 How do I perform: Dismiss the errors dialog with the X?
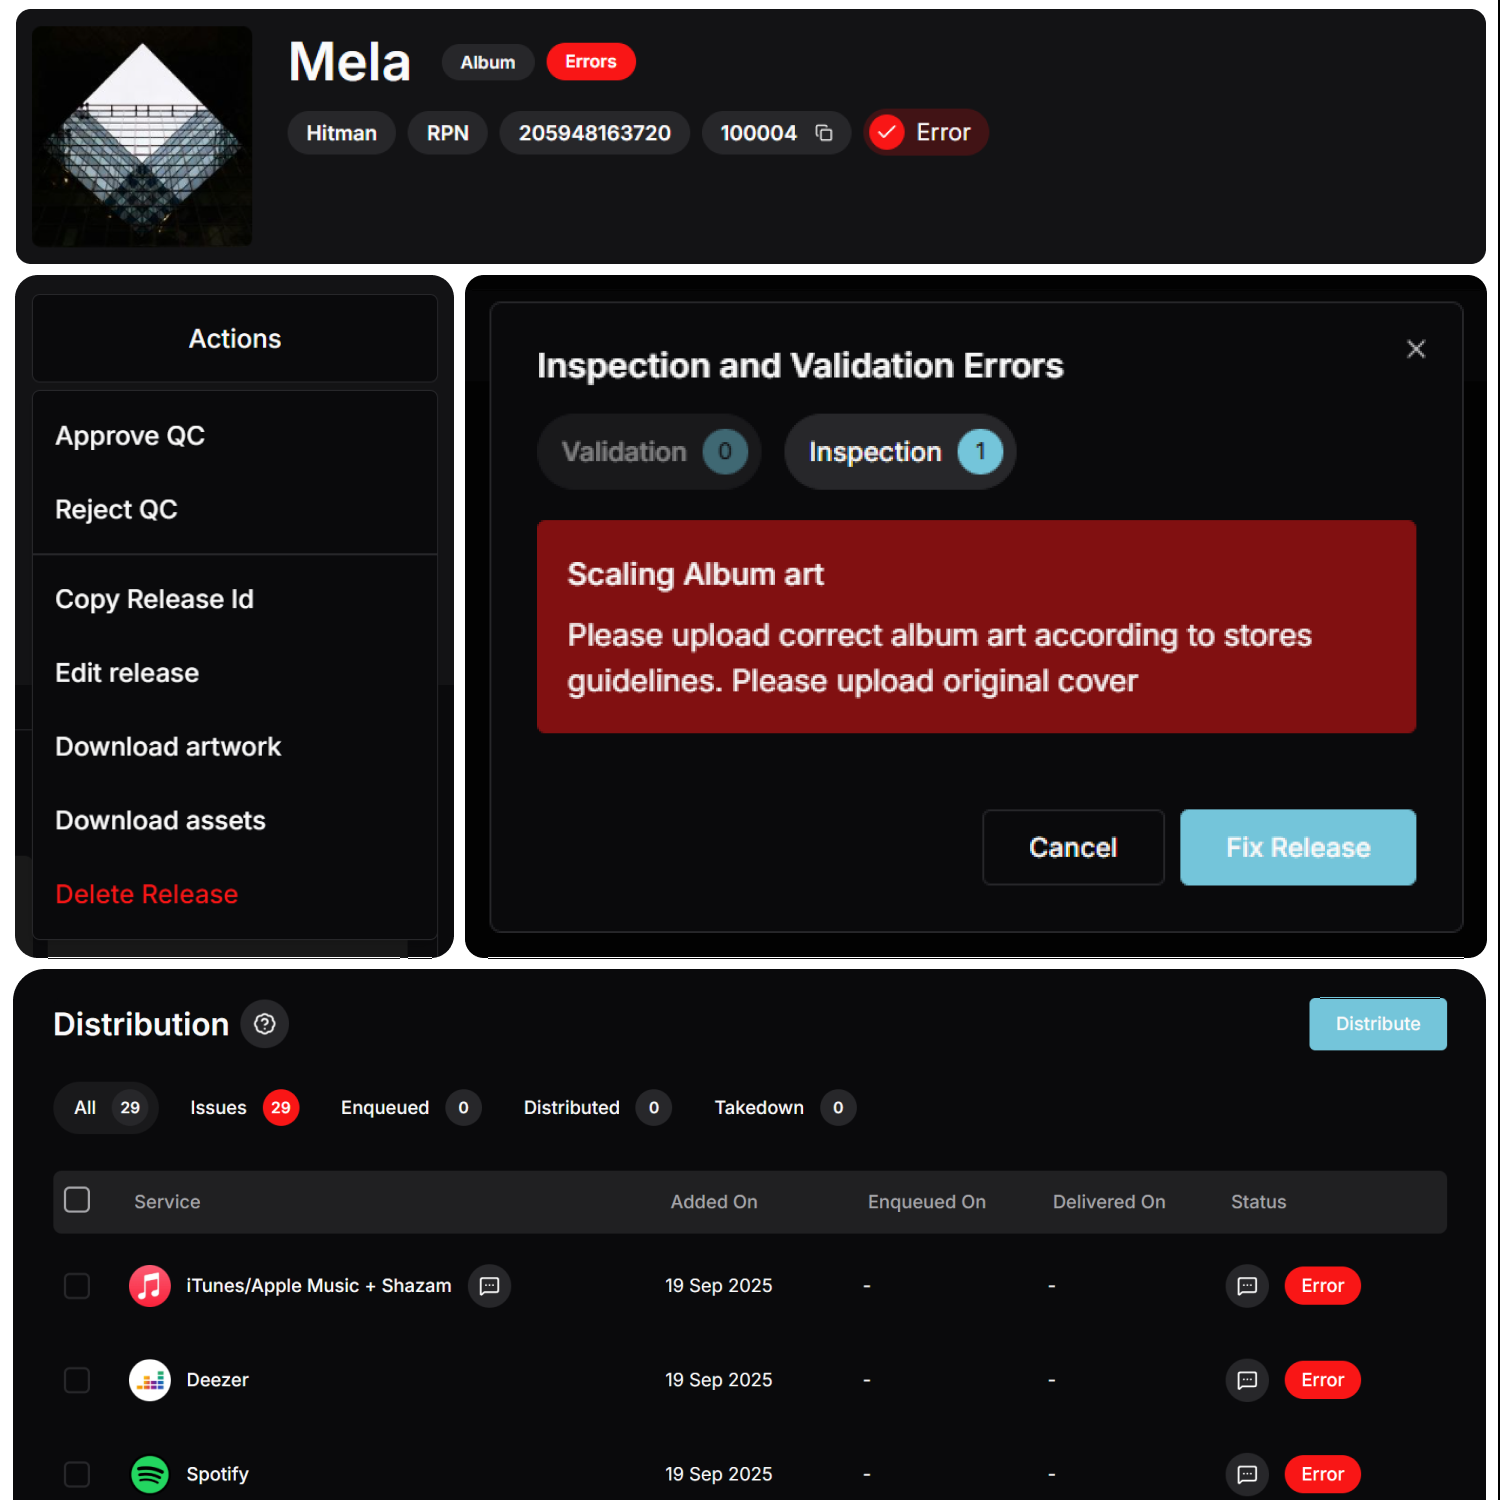tap(1415, 349)
